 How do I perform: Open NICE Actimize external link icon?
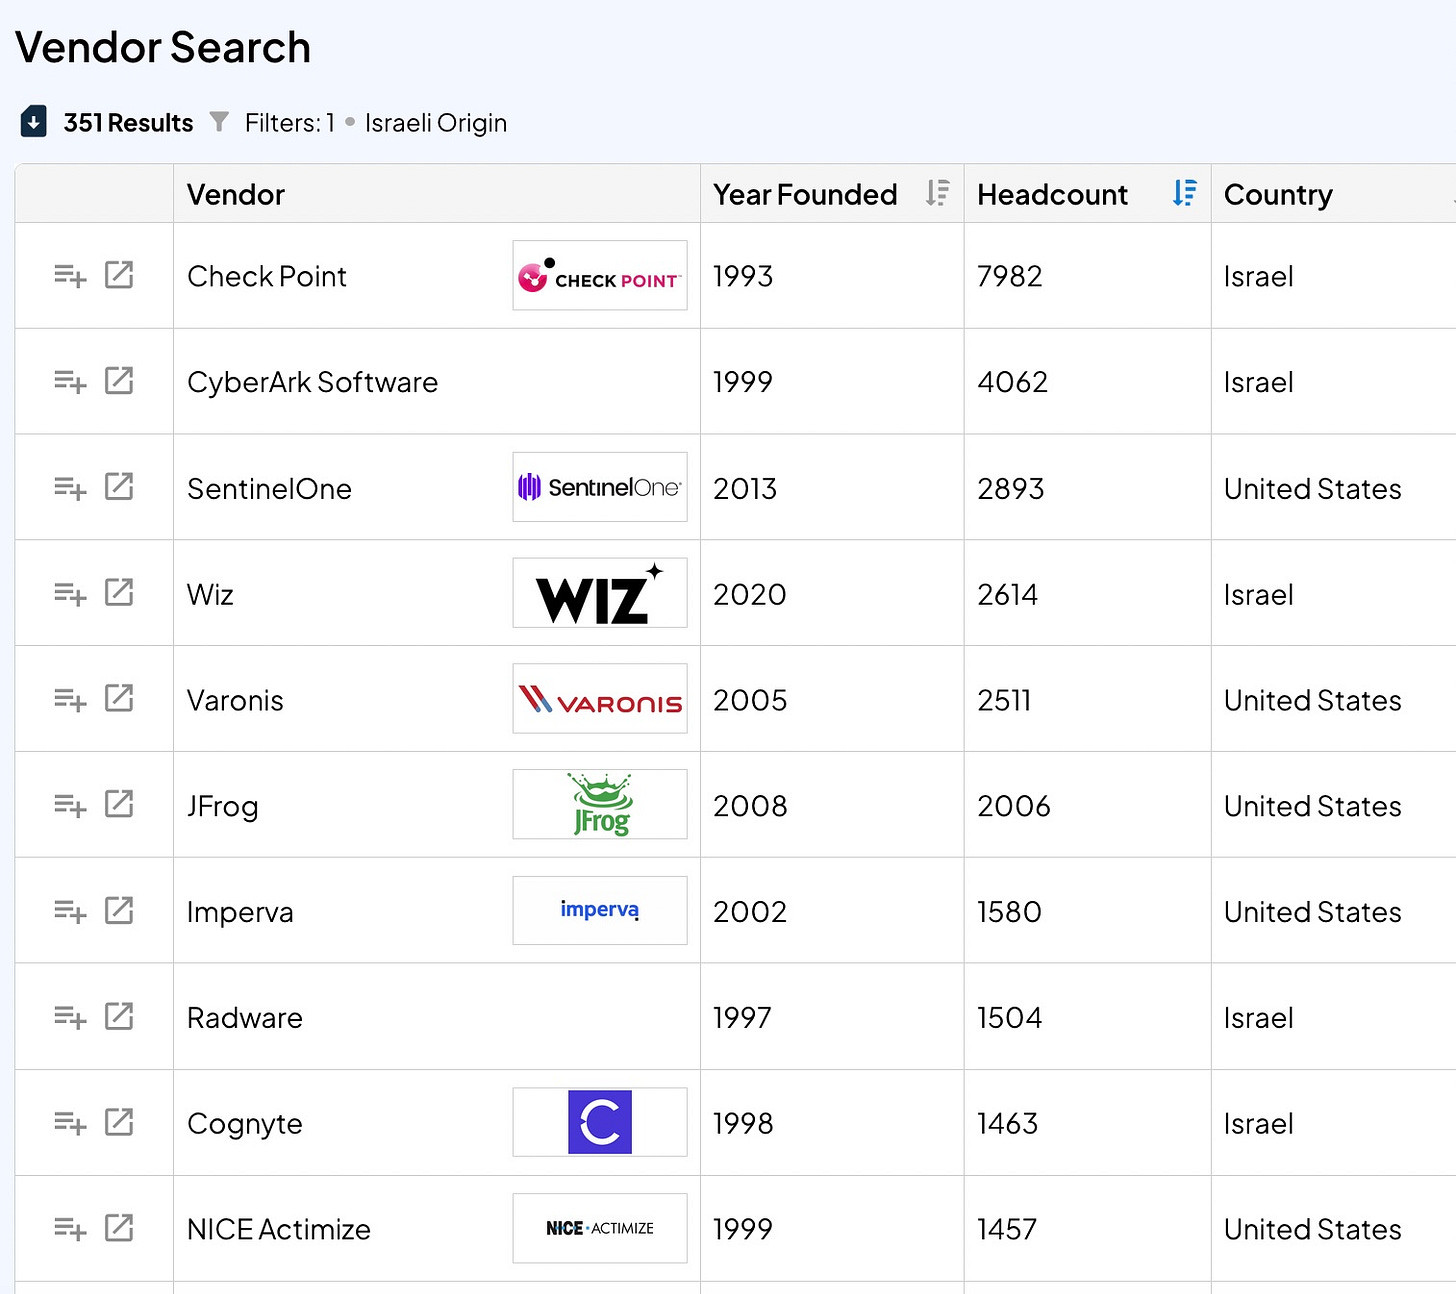point(119,1227)
